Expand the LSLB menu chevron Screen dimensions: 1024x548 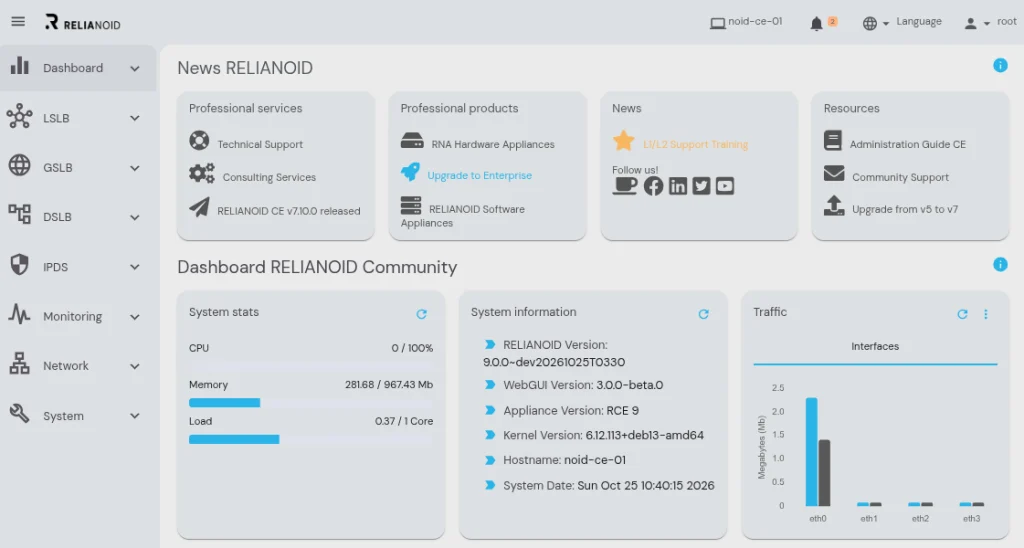(135, 118)
